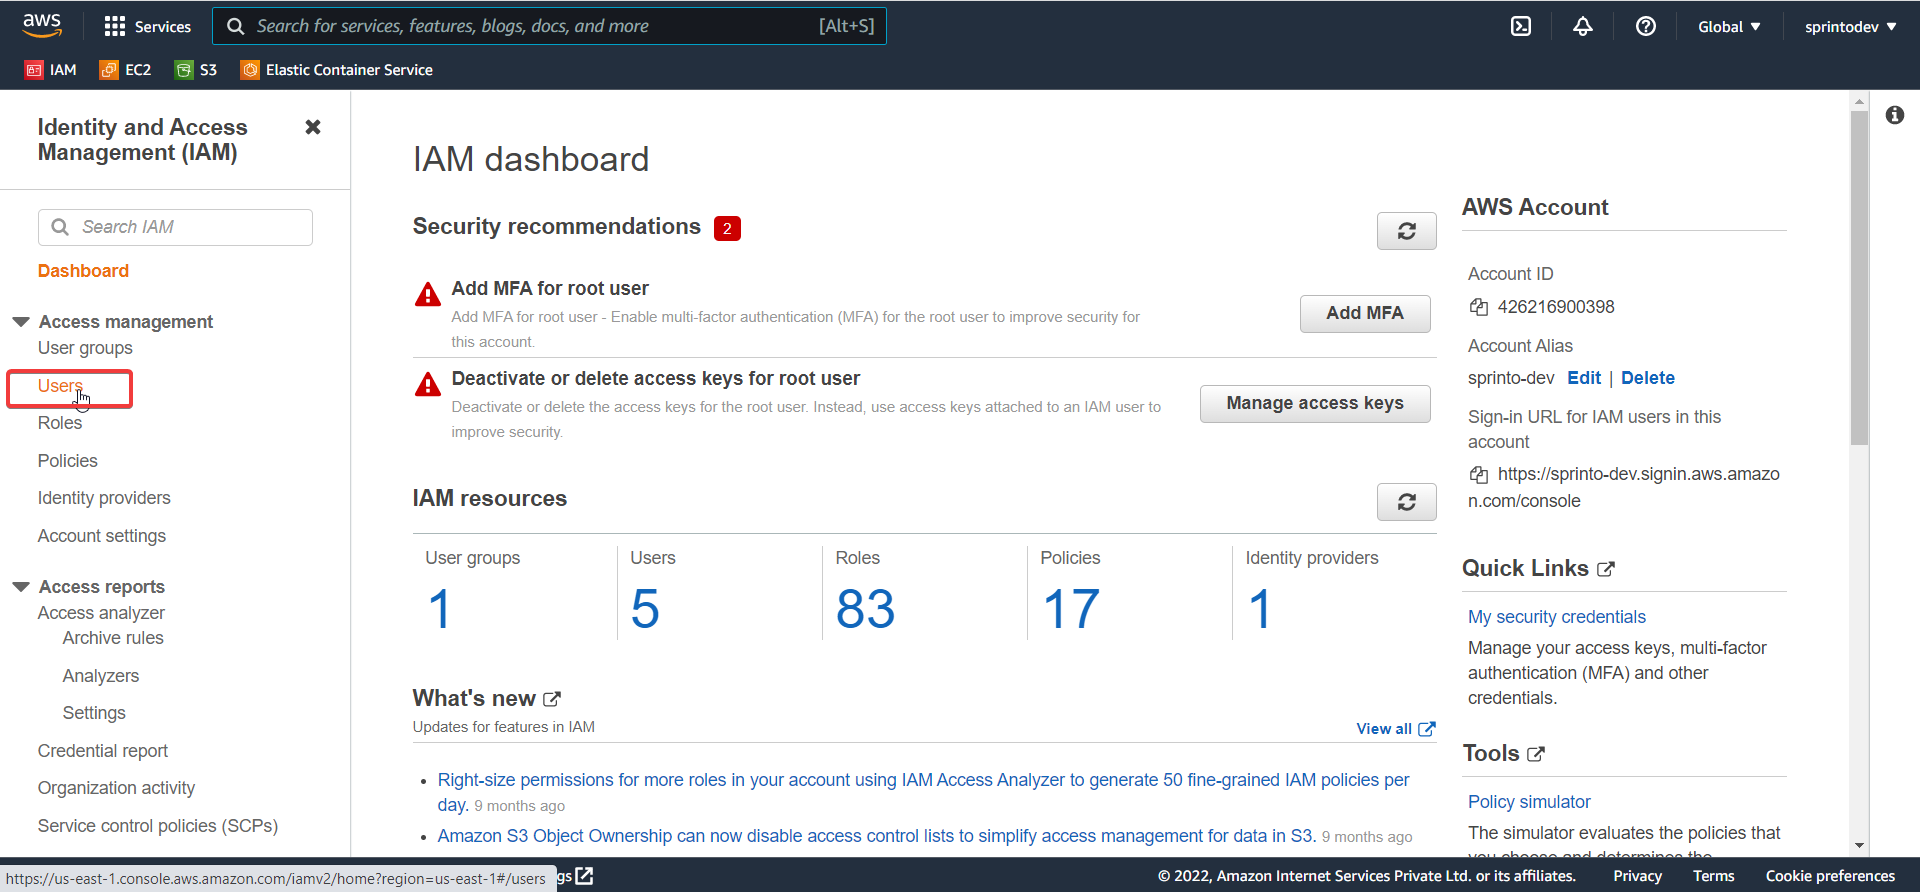
Task: Open the S3 shortcut in favorites bar
Action: coord(196,70)
